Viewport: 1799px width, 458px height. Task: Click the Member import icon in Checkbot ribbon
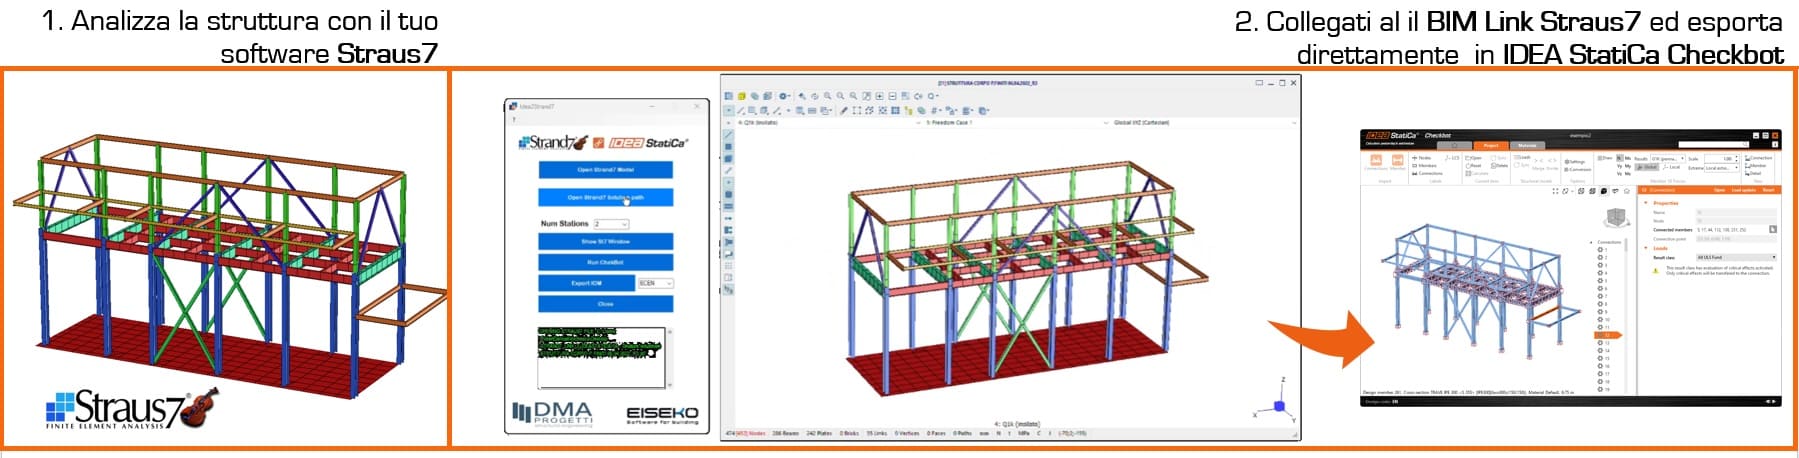pyautogui.click(x=1397, y=160)
